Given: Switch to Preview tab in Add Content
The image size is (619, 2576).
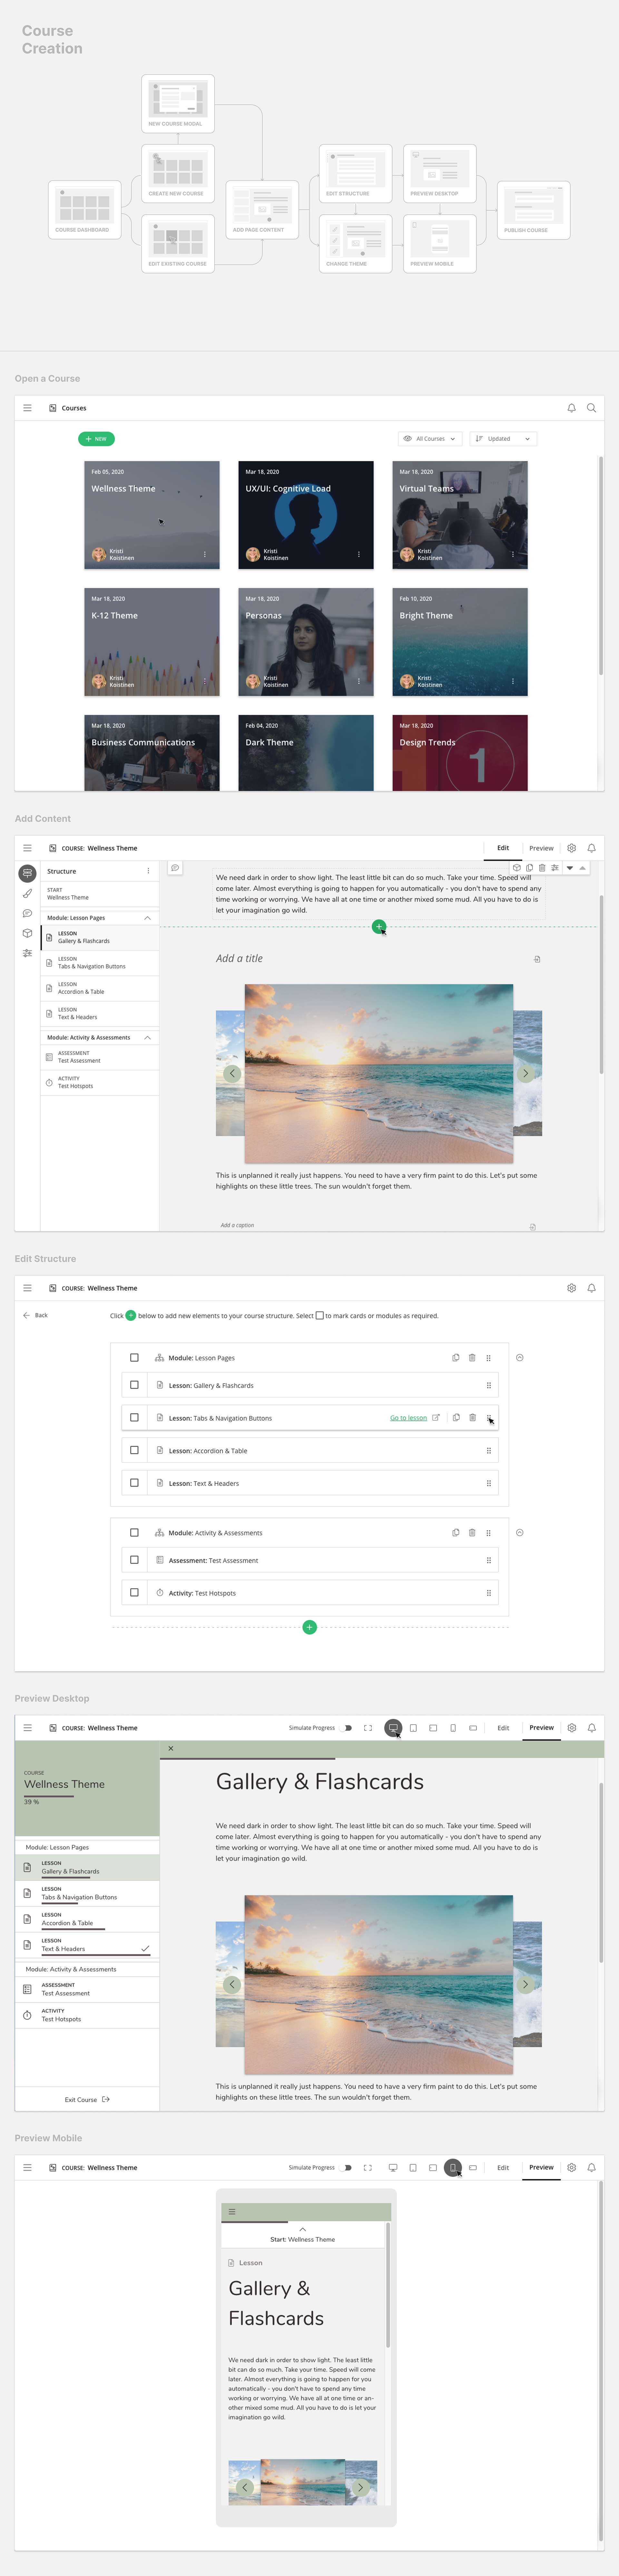Looking at the screenshot, I should [x=541, y=848].
